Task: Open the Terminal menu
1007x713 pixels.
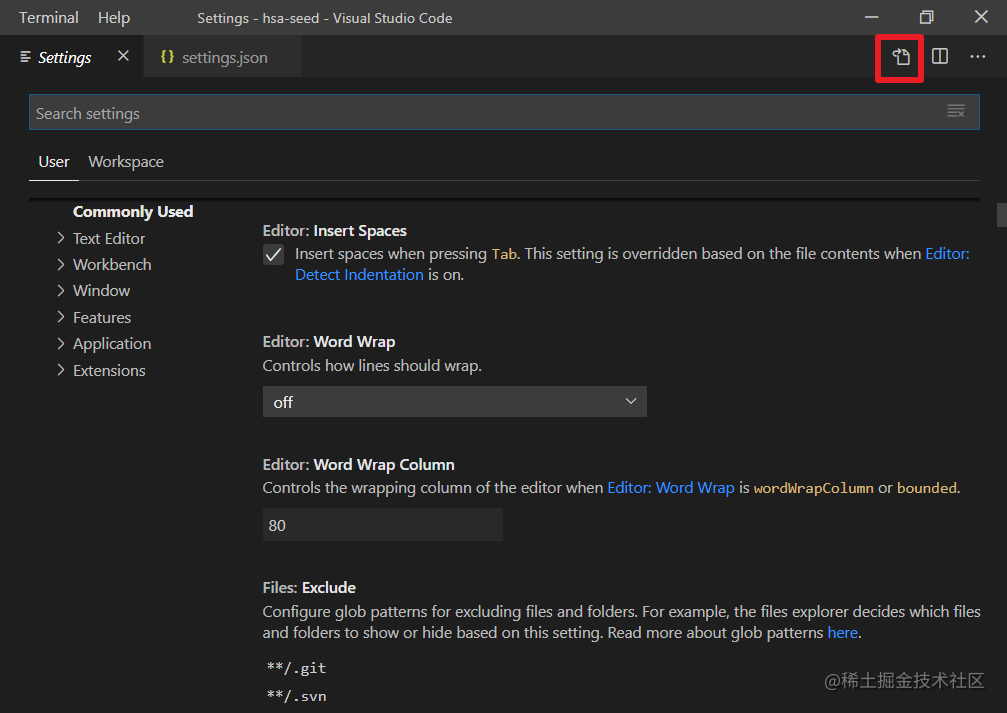Action: [x=48, y=18]
